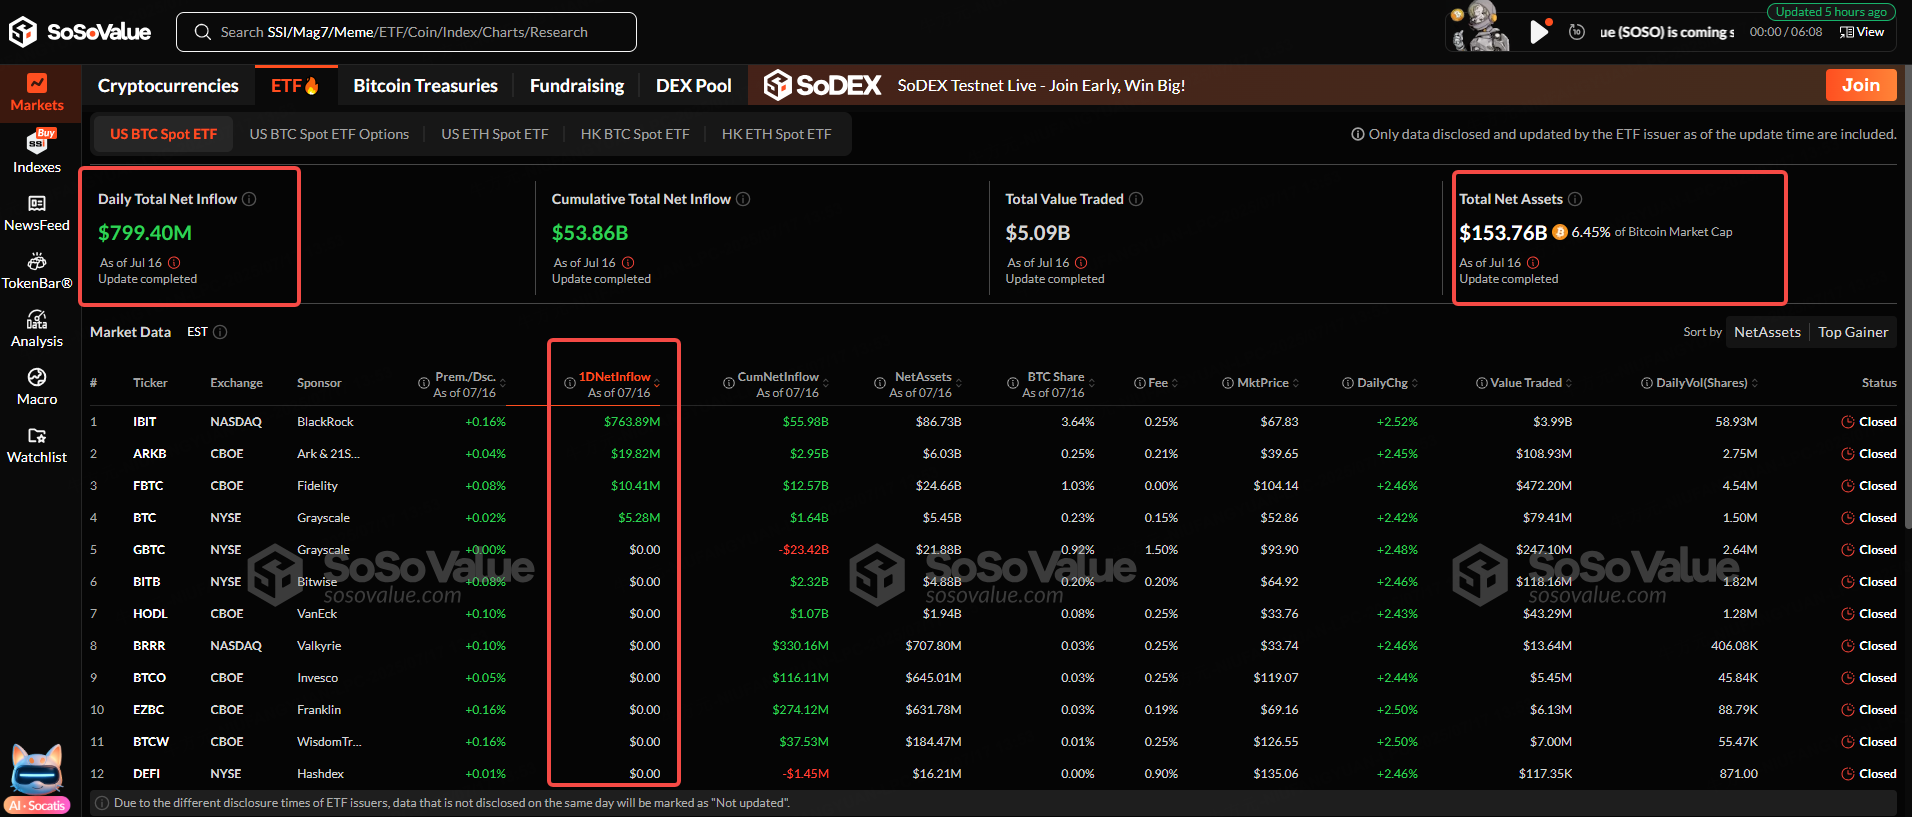This screenshot has height=817, width=1912.
Task: Select the HK ETH Spot ETF subtab
Action: point(776,134)
